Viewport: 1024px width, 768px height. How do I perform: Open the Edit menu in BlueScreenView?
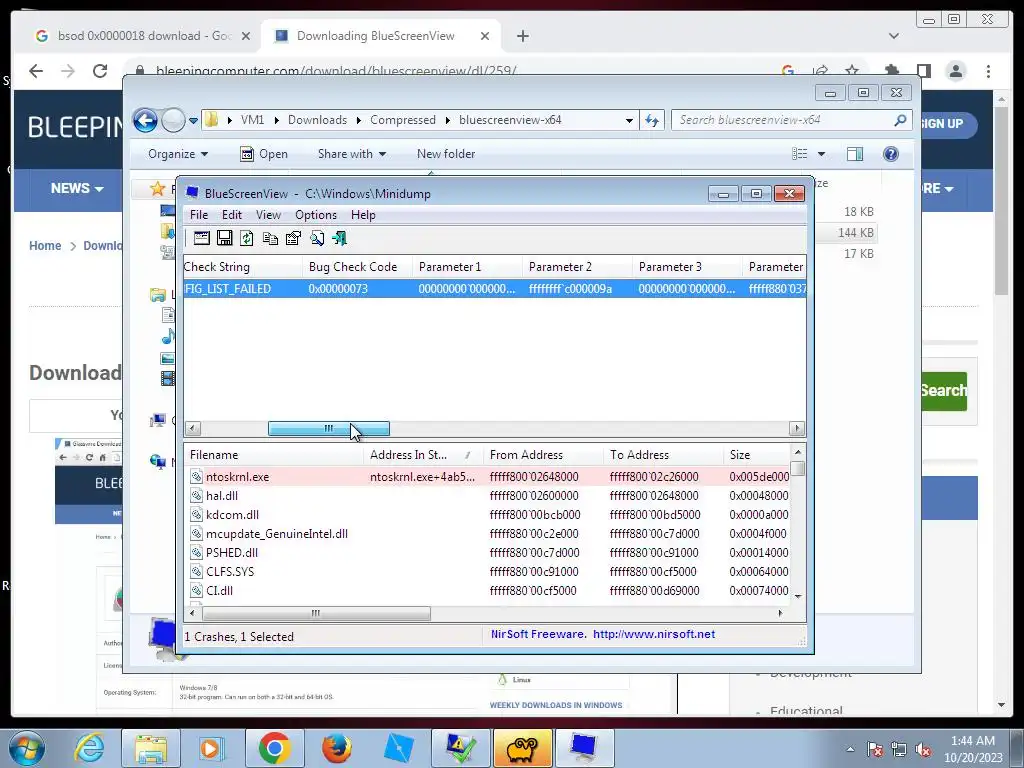point(232,215)
